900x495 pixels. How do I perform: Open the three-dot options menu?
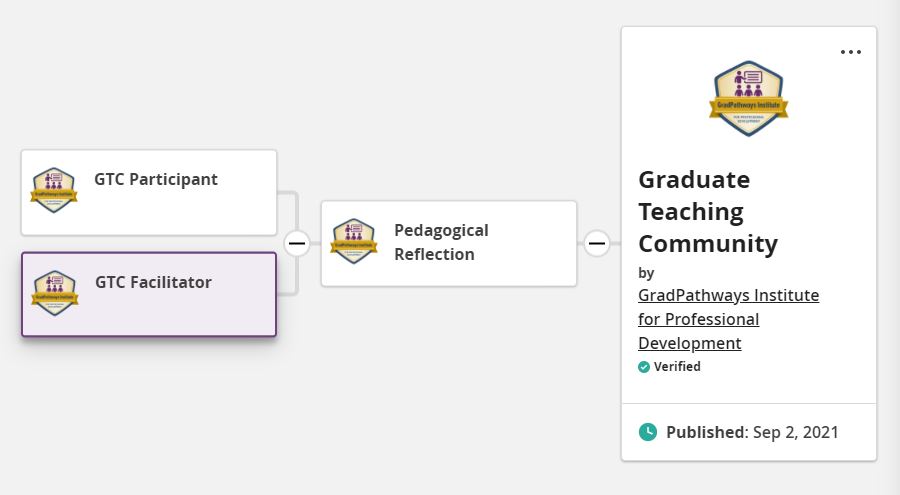tap(851, 52)
